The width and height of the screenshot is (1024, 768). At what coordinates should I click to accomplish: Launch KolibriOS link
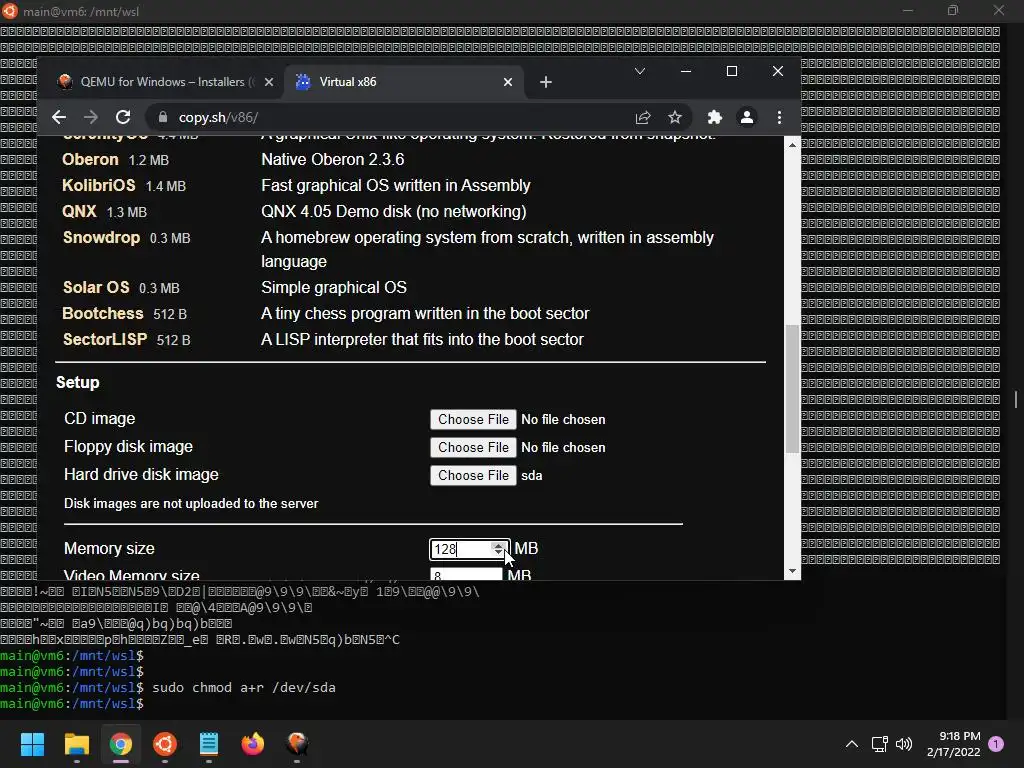99,185
